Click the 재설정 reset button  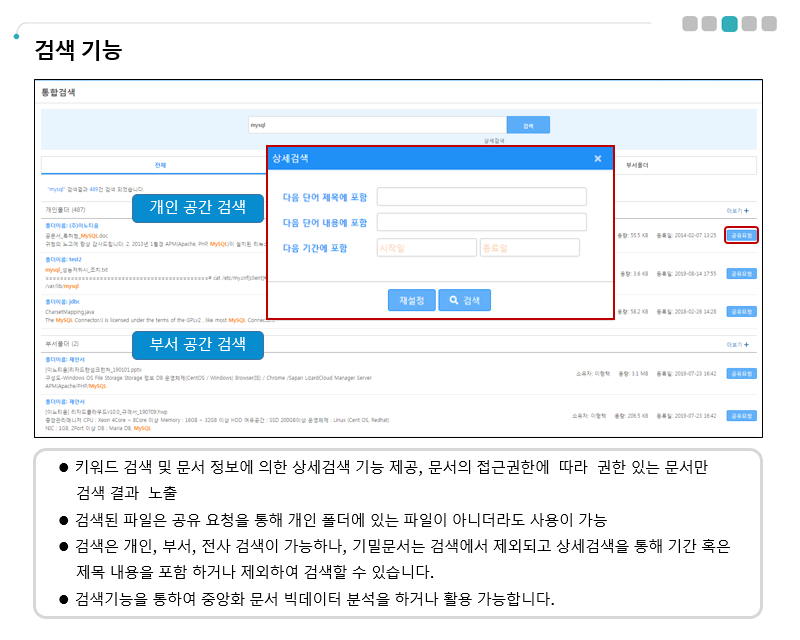(x=411, y=299)
